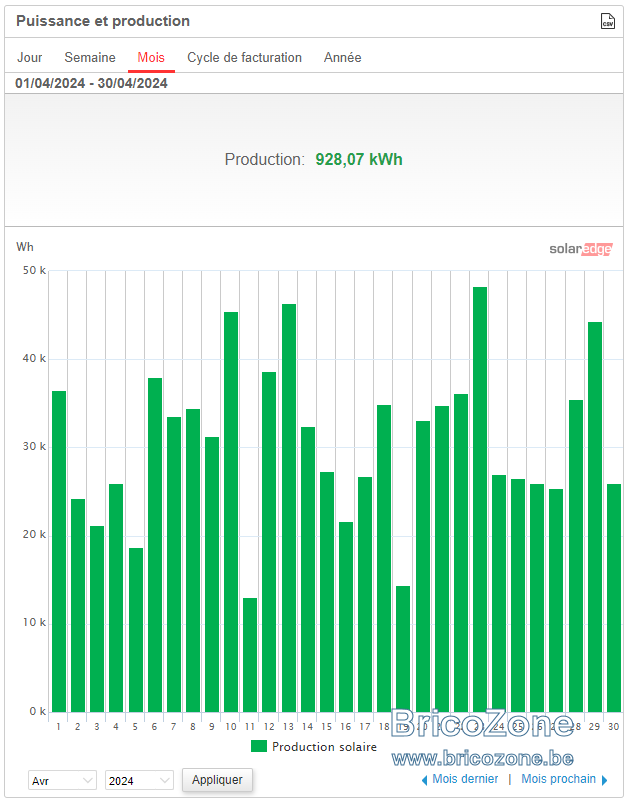Click the shortest green bar, day 11

(x=250, y=655)
